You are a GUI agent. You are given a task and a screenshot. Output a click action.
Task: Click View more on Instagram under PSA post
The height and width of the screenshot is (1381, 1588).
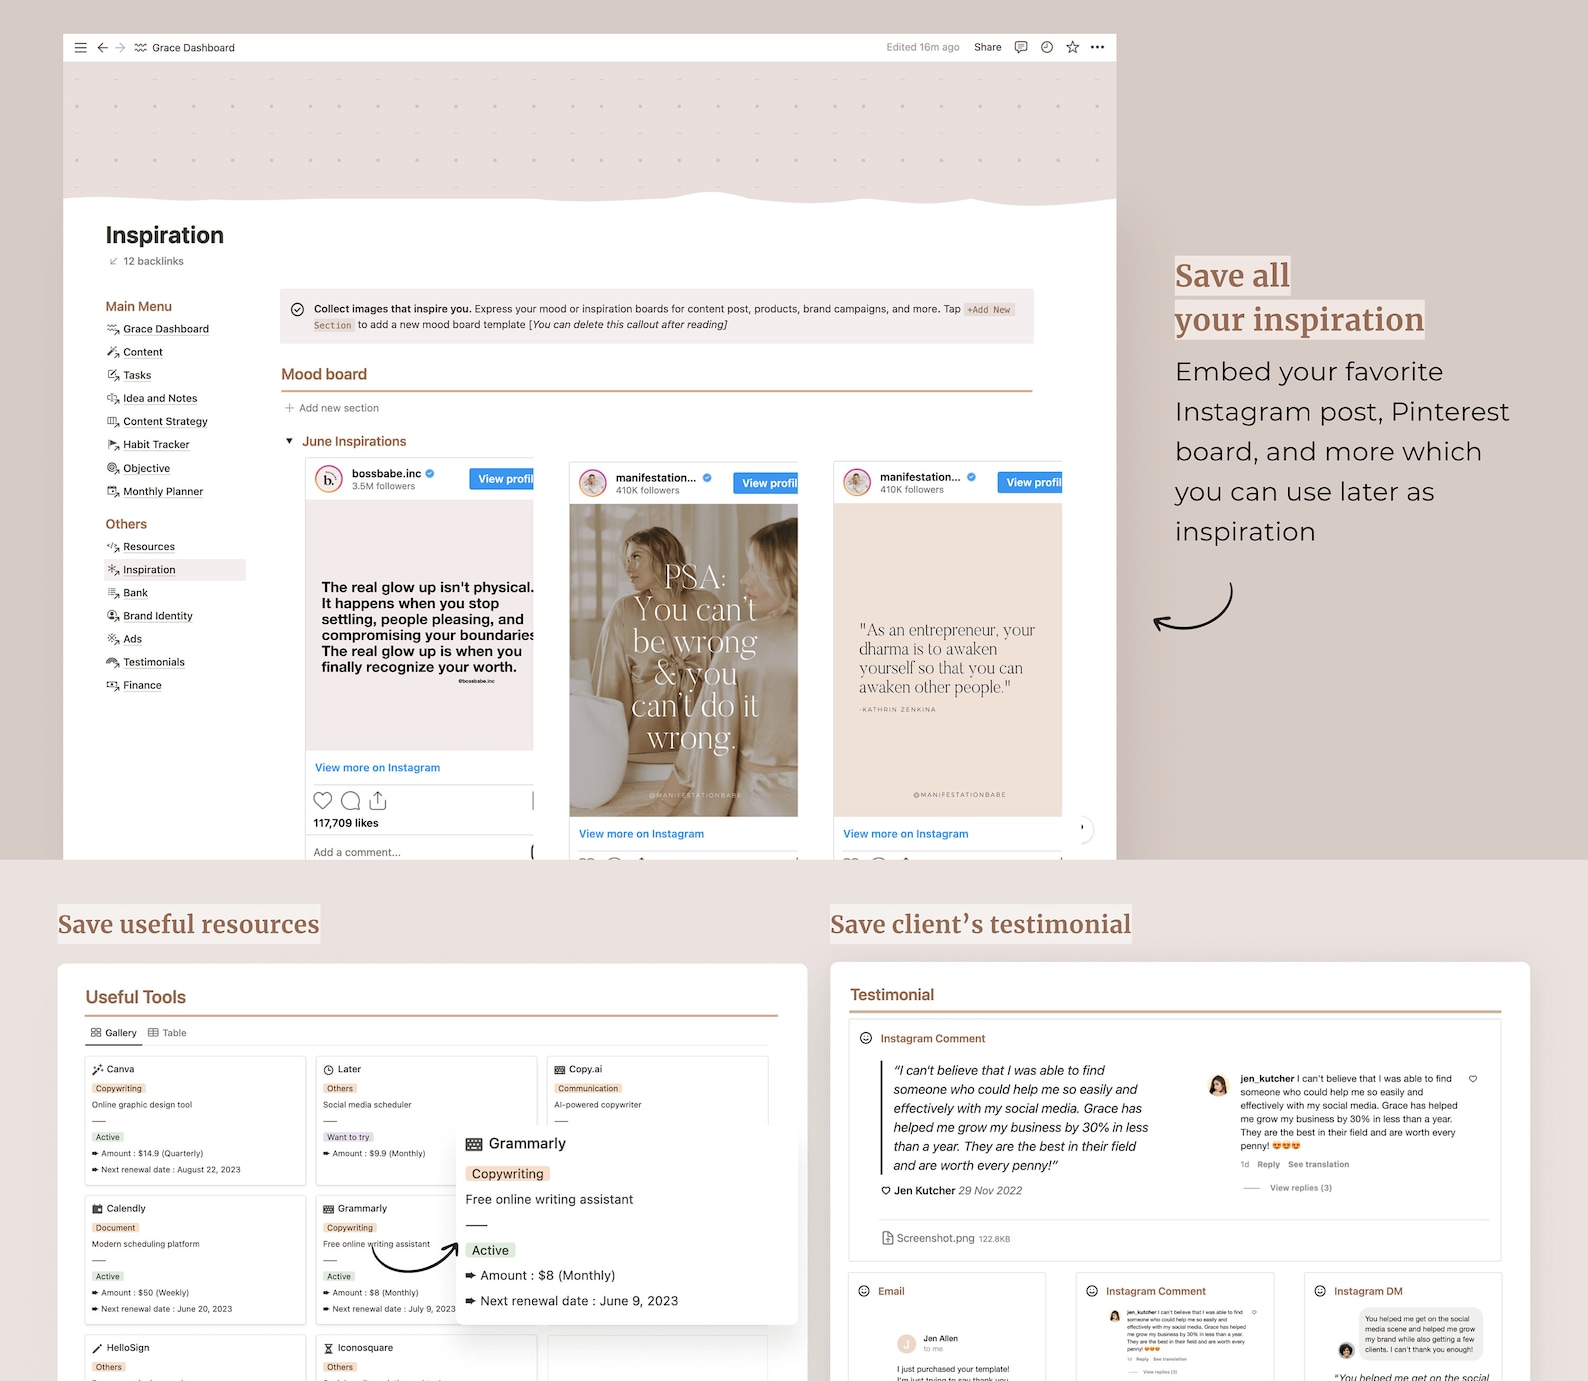(x=642, y=834)
